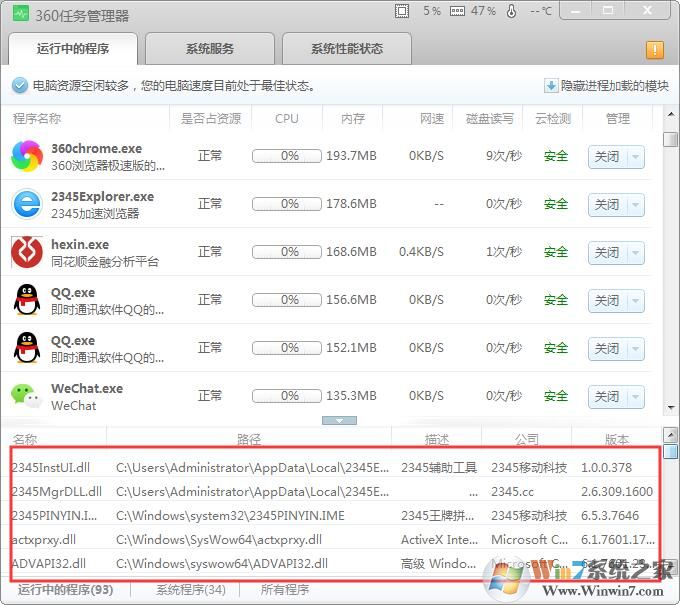680x605 pixels.
Task: Open the 系统性能状态 tab
Action: point(347,49)
